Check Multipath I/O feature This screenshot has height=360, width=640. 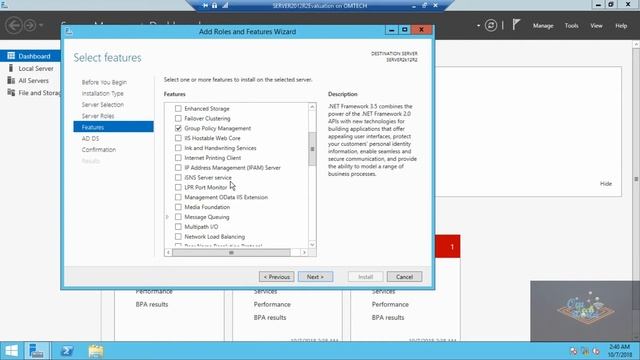(x=178, y=227)
